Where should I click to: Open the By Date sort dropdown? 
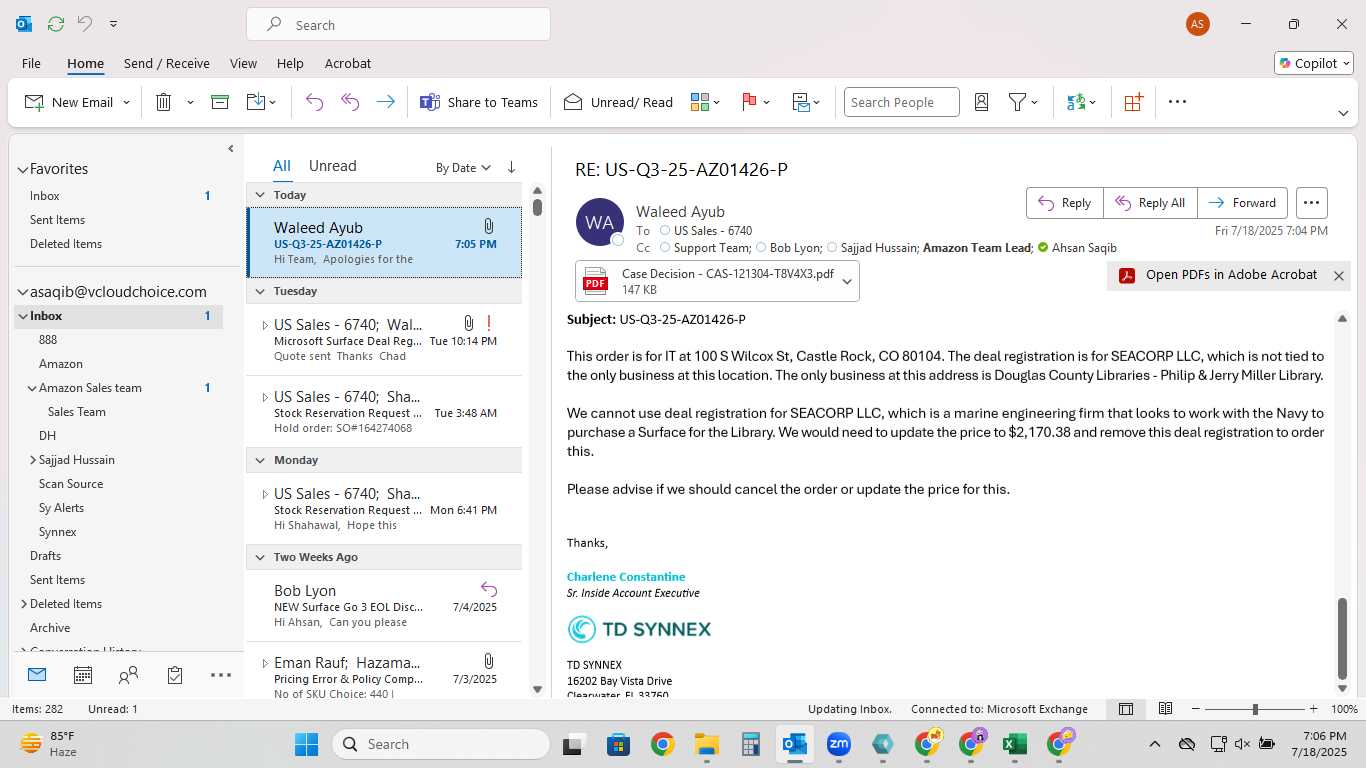point(463,167)
